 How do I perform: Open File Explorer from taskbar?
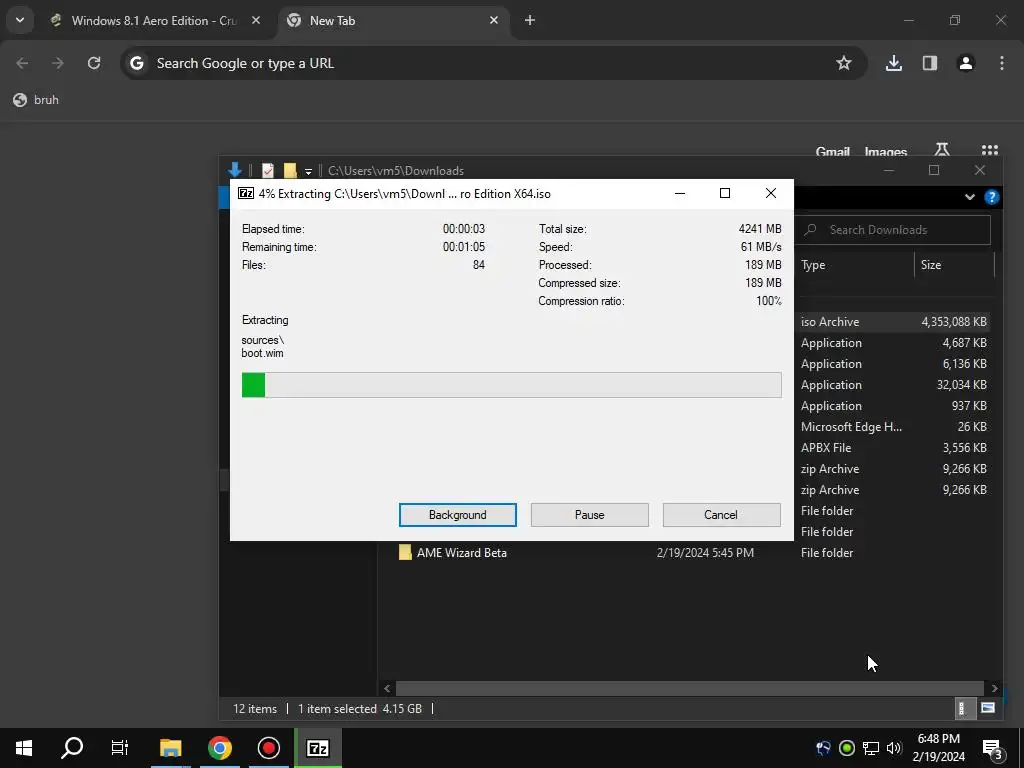point(170,748)
